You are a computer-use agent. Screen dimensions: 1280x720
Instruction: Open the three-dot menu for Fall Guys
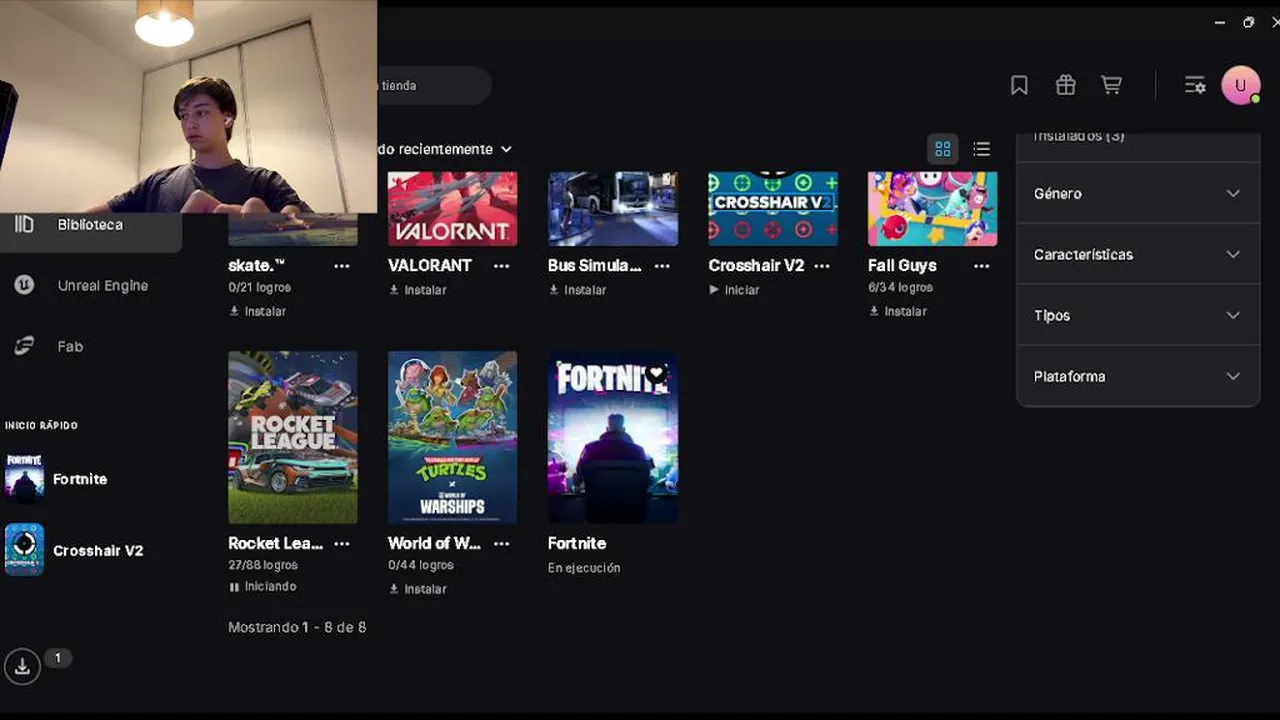[x=982, y=266]
